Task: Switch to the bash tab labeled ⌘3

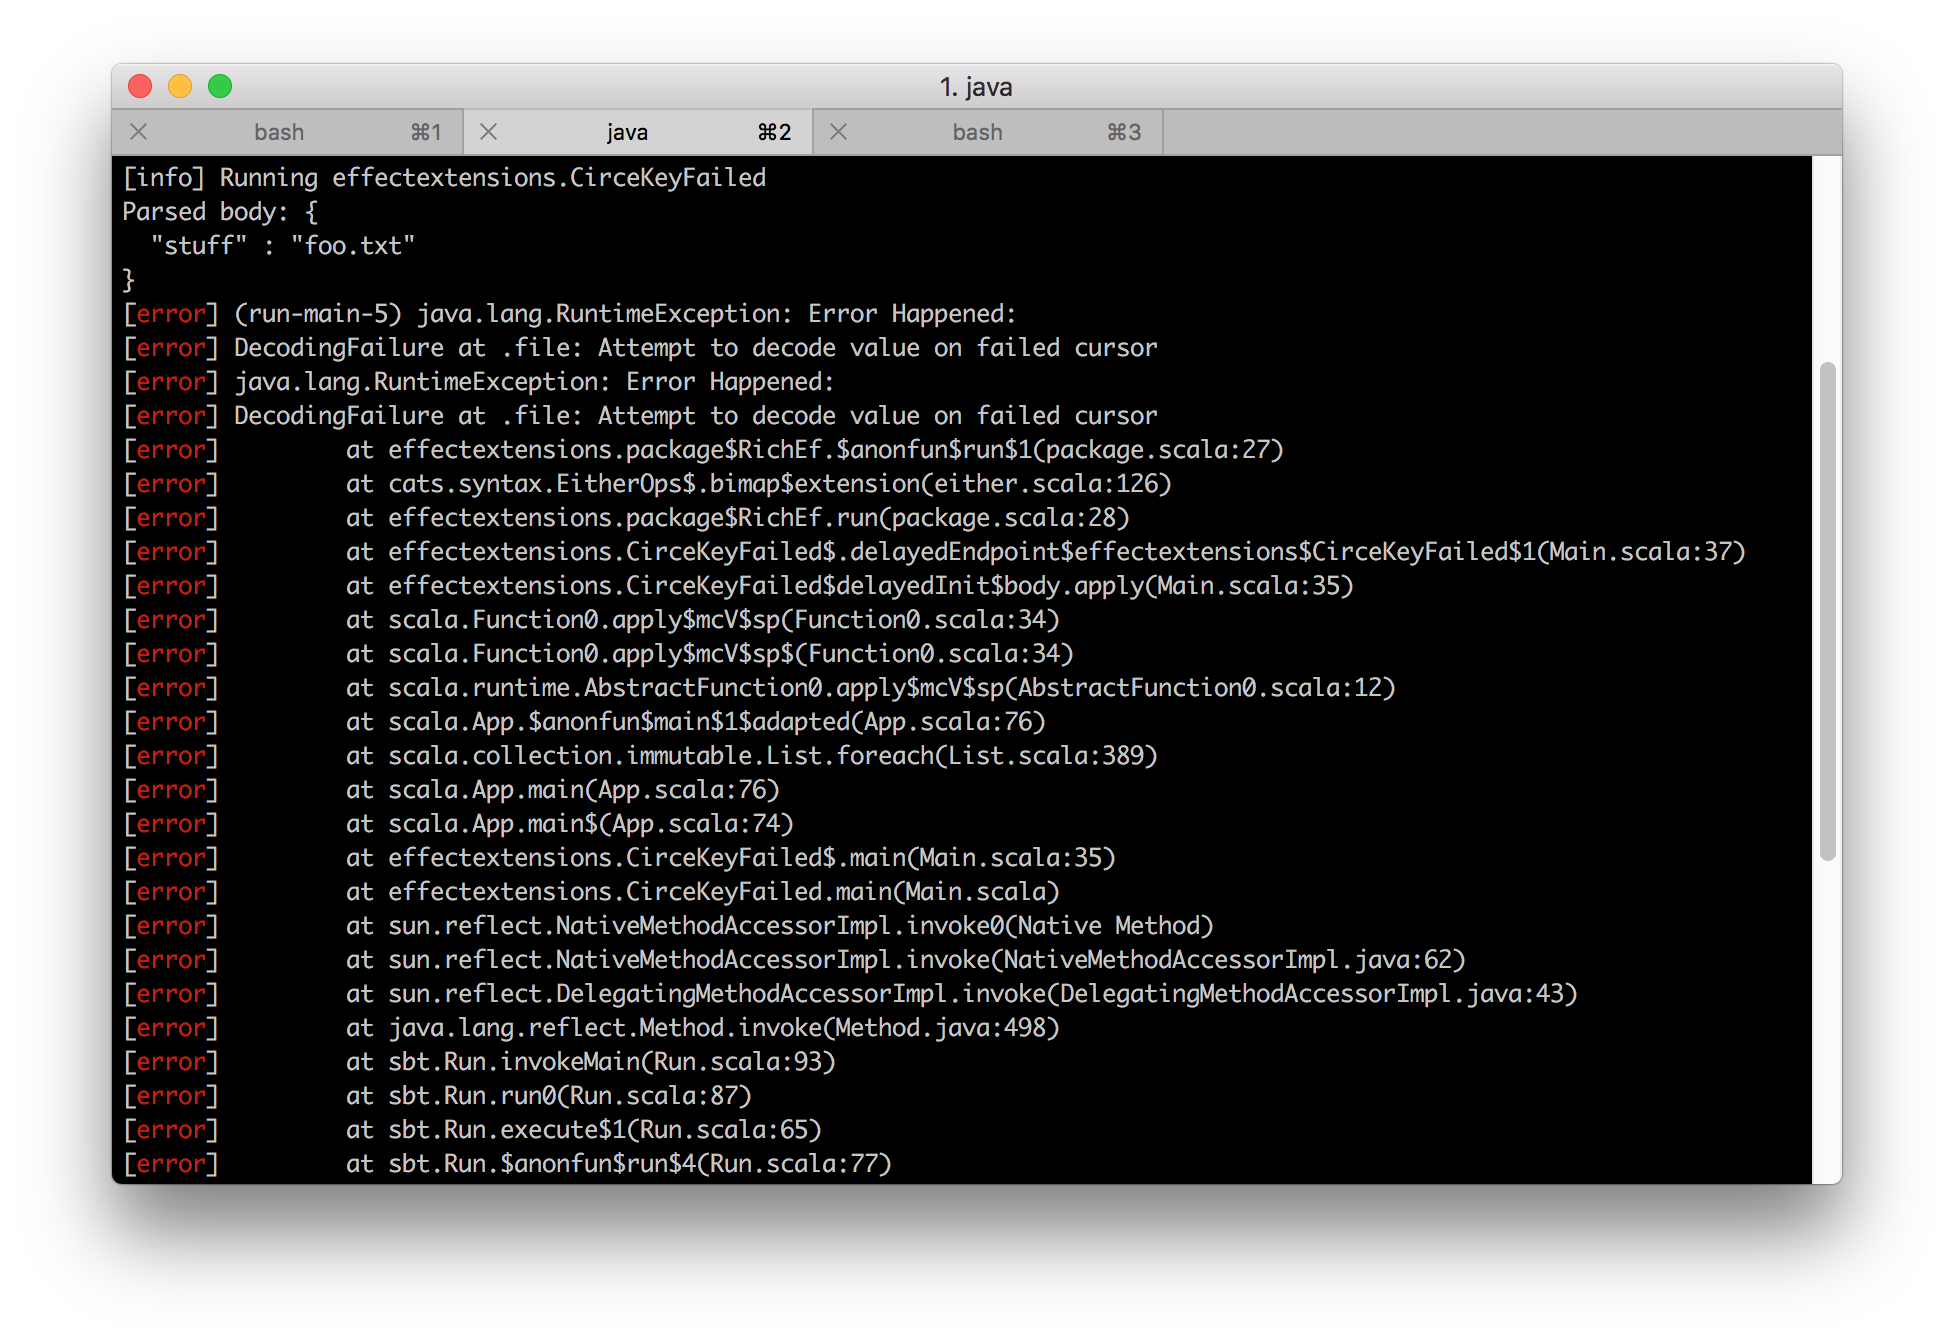Action: click(x=977, y=132)
